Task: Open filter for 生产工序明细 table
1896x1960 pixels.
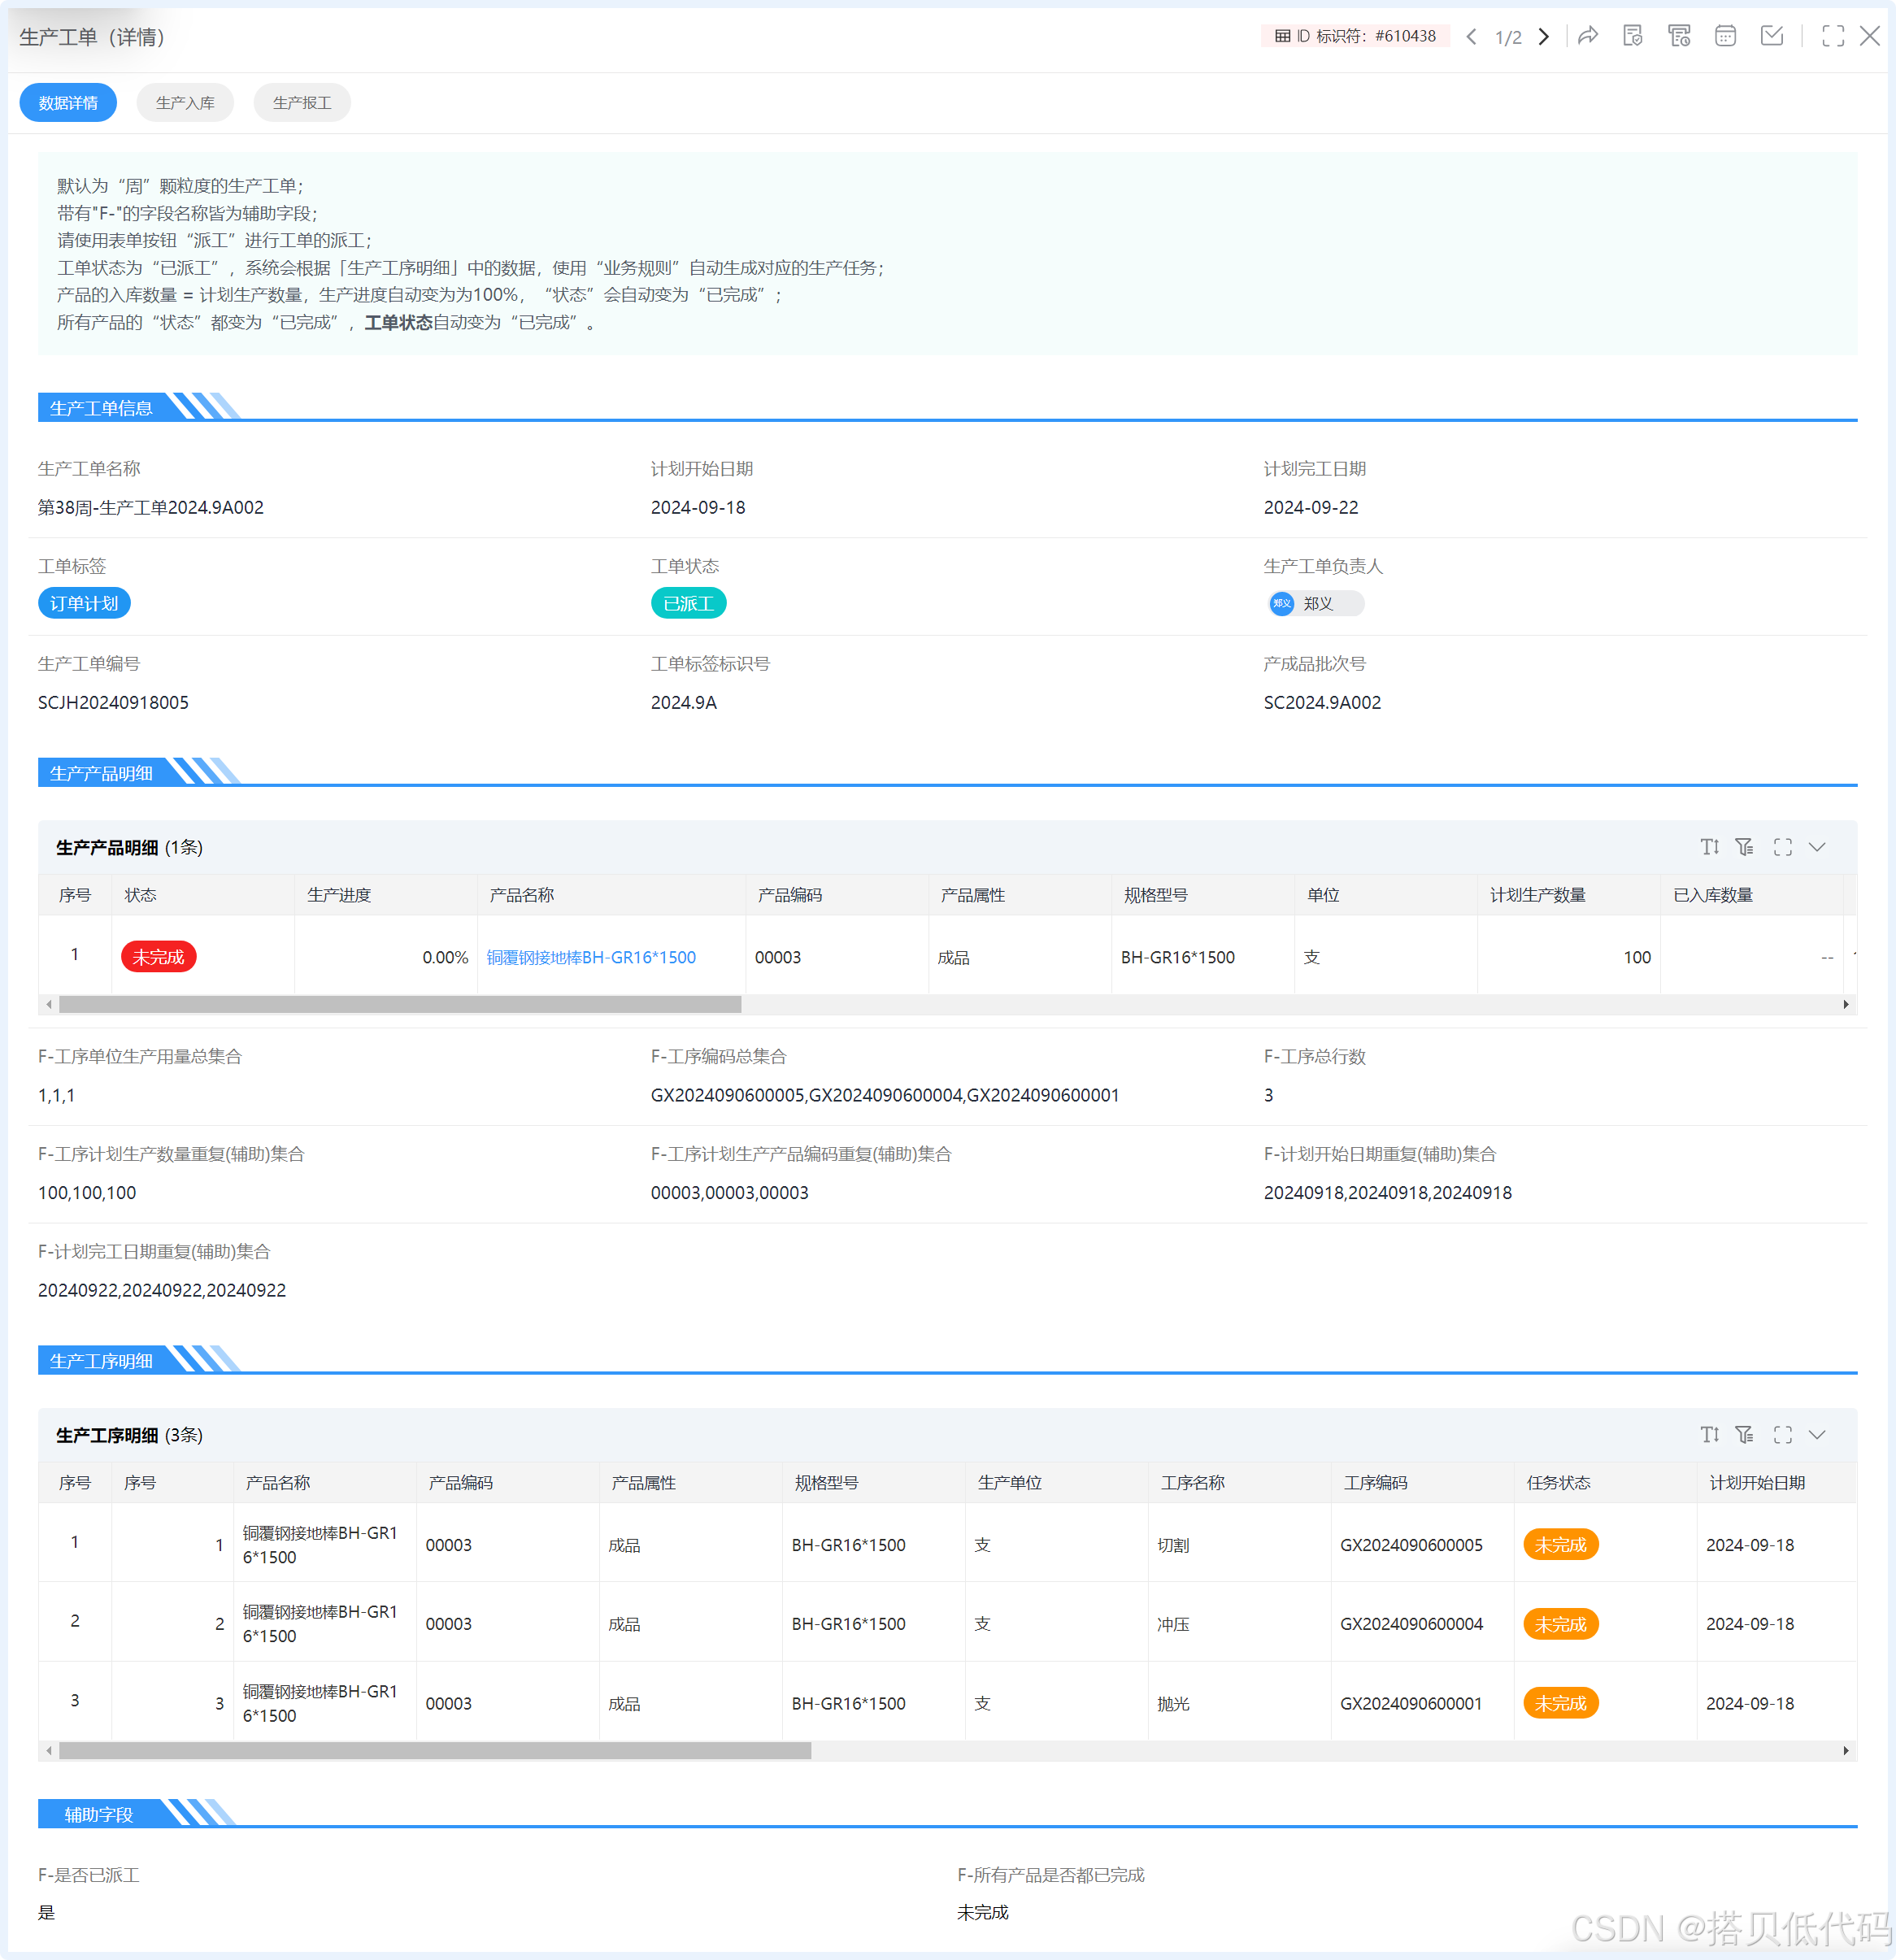Action: click(1745, 1435)
